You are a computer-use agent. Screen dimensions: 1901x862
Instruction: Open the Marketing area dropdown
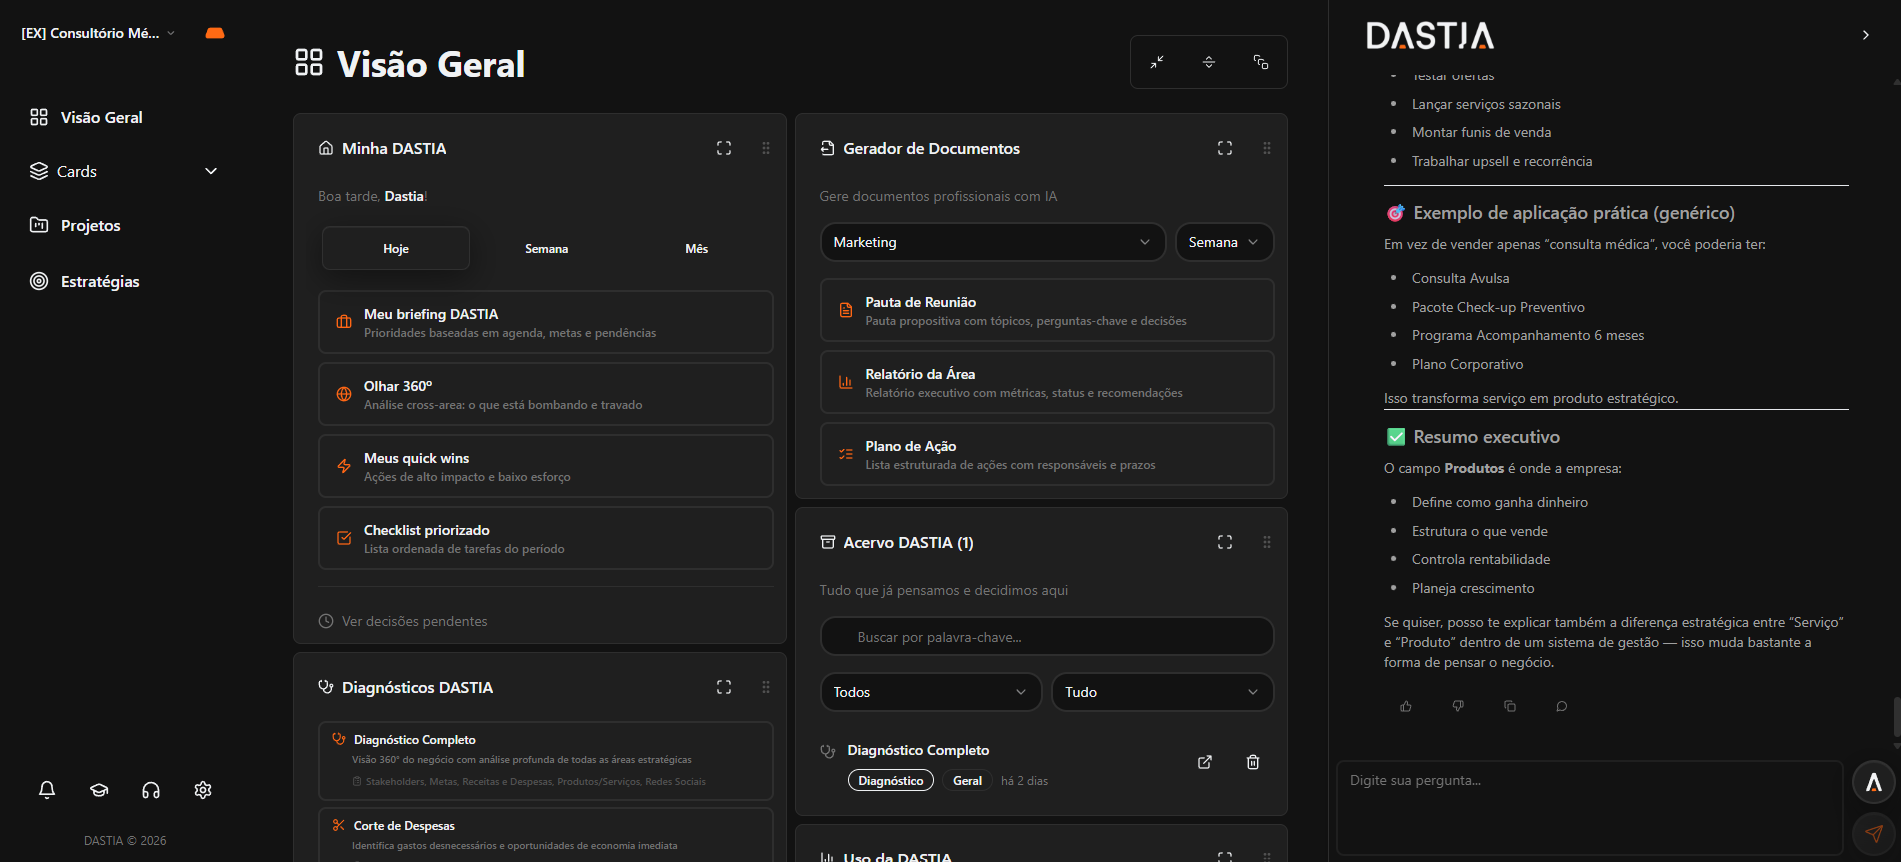[993, 242]
